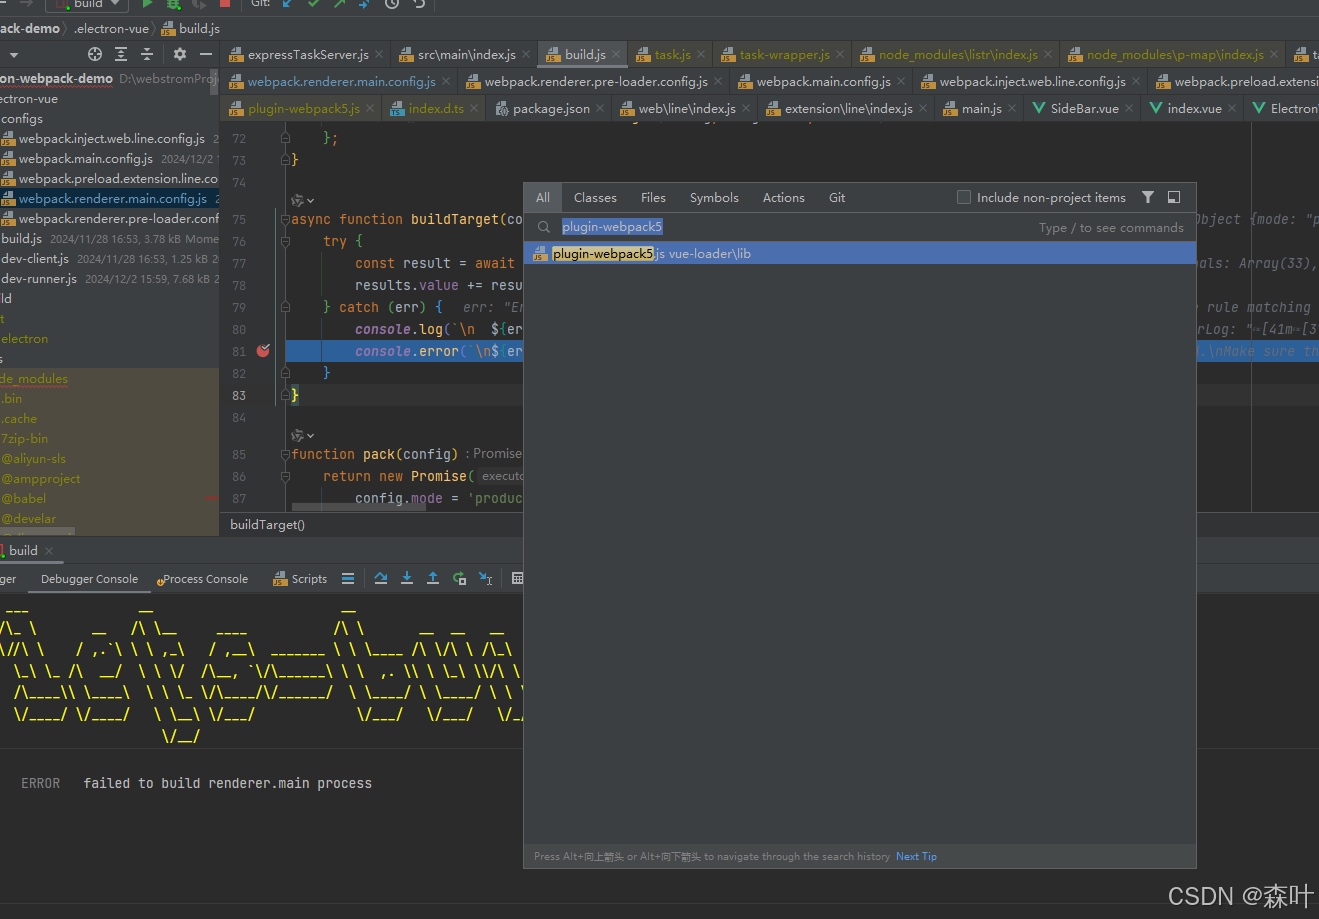Click the Run button in top toolbar
1319x919 pixels.
click(x=147, y=4)
